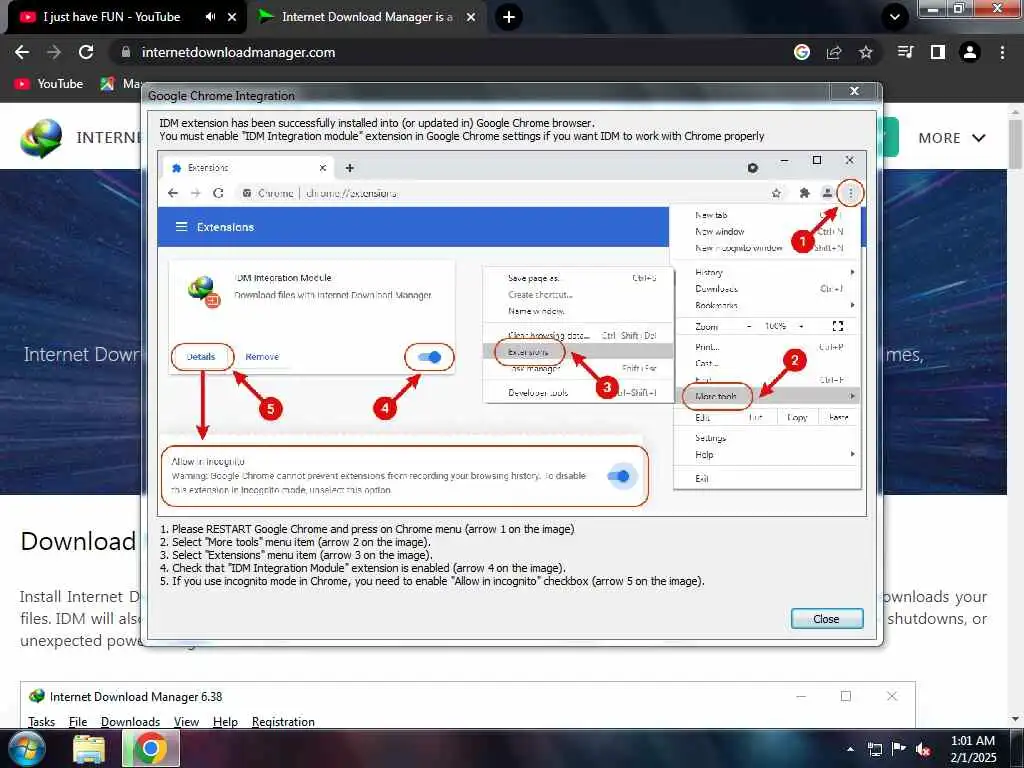The width and height of the screenshot is (1024, 768).
Task: Click the Close button in the integration dialog
Action: (827, 618)
